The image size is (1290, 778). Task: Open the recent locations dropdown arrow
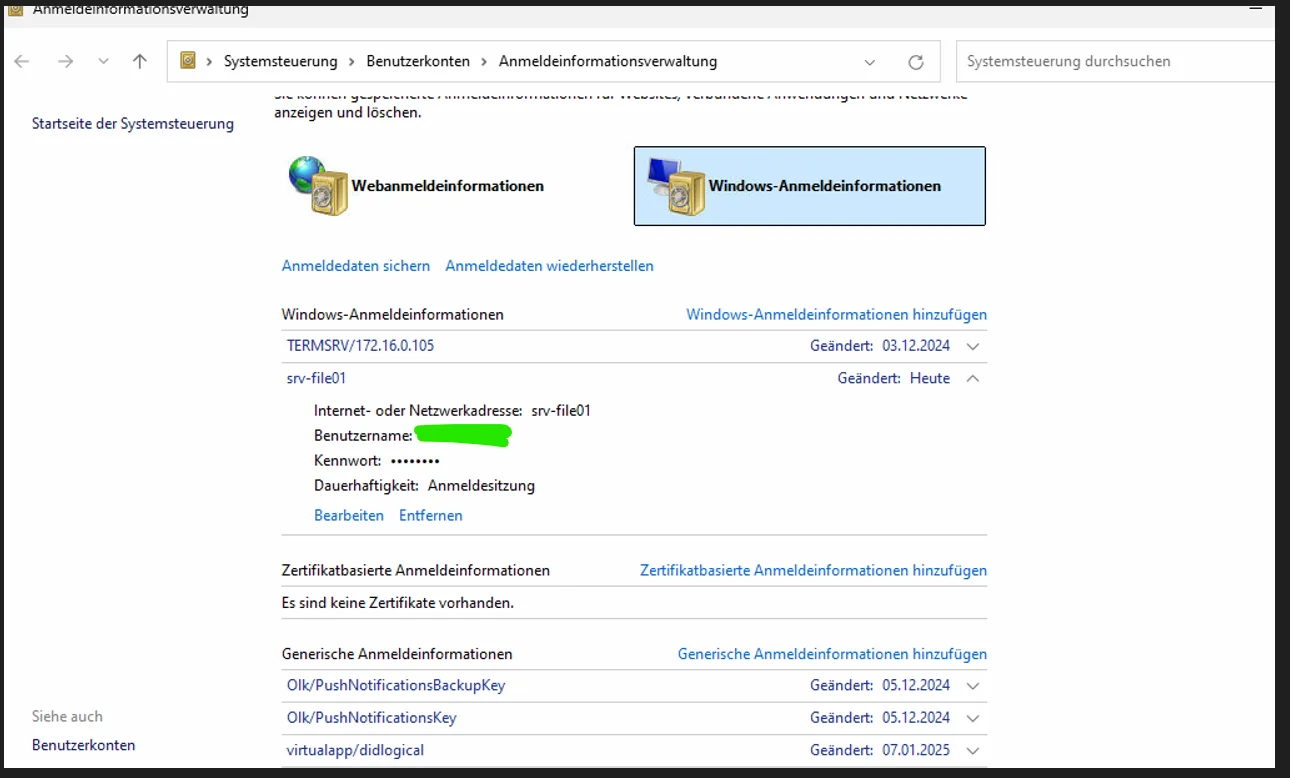tap(103, 61)
